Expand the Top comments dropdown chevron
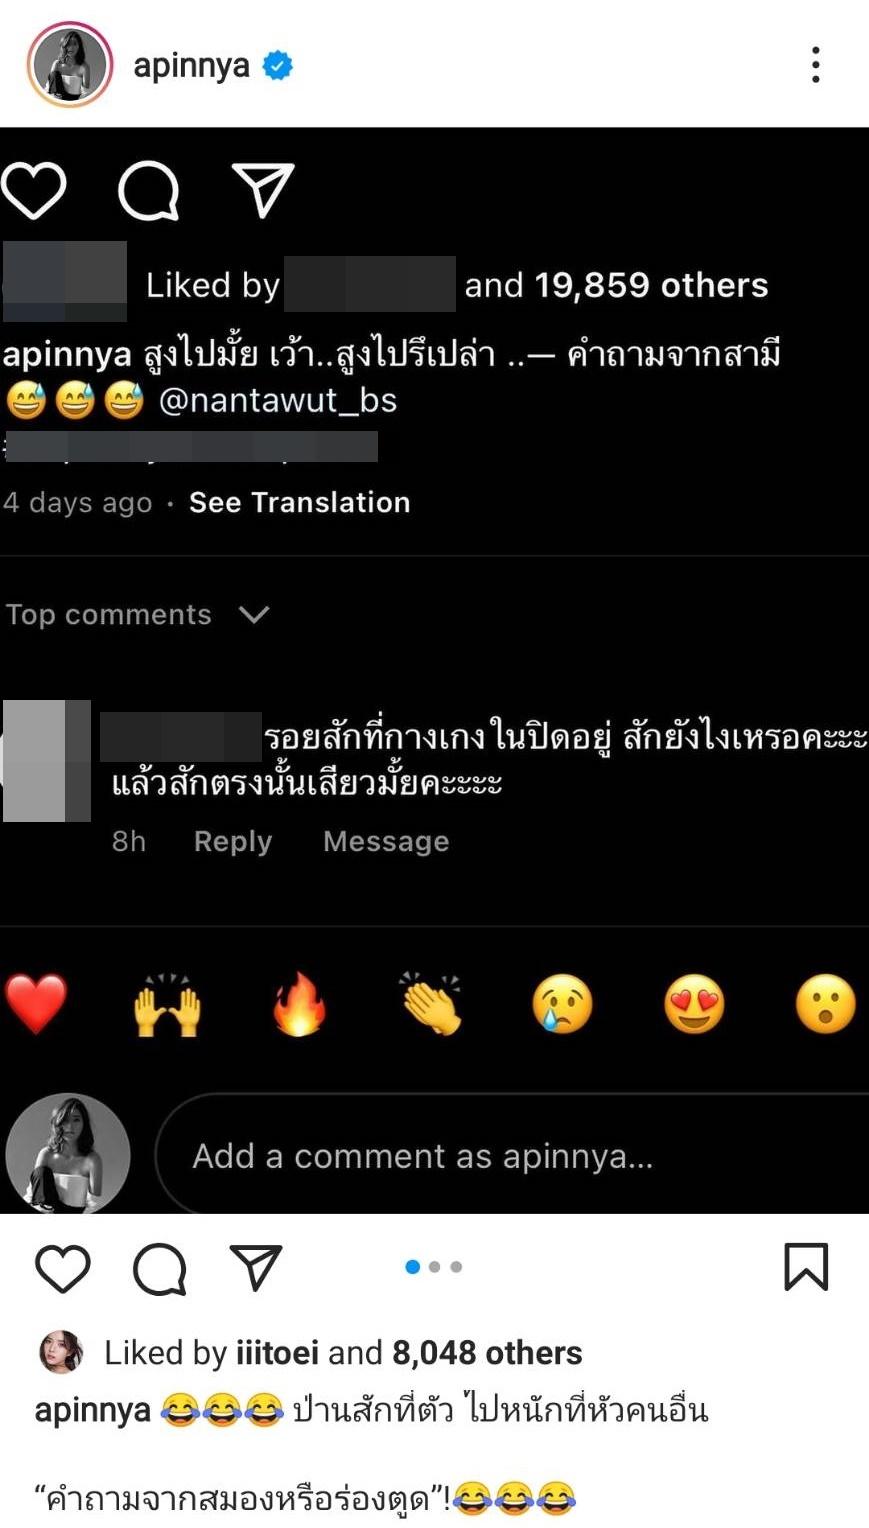869x1528 pixels. [254, 614]
